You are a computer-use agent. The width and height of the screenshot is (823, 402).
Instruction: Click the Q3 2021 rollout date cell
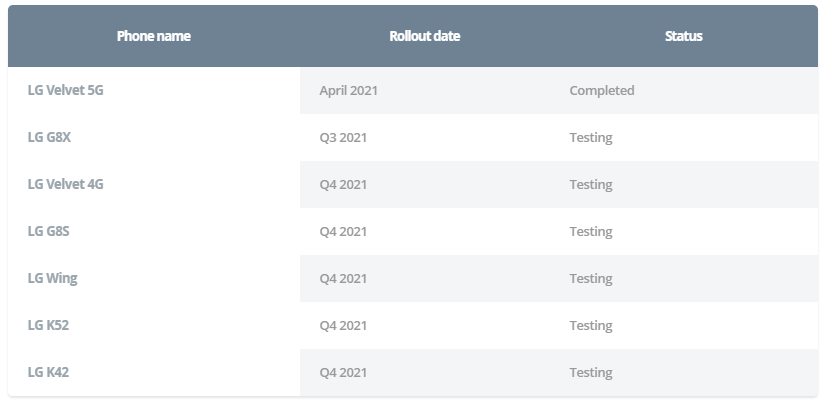coord(343,137)
